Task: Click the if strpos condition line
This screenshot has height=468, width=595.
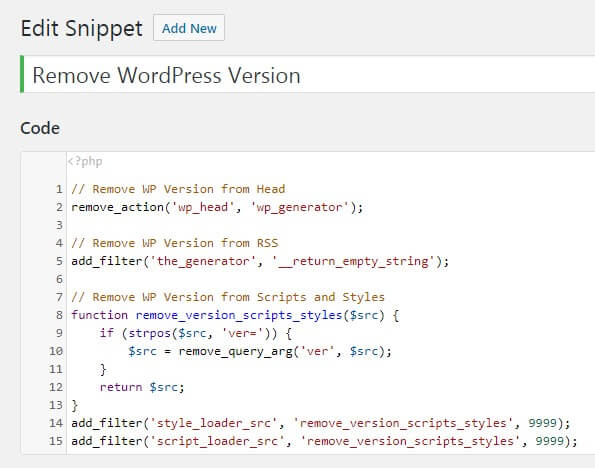Action: [195, 333]
